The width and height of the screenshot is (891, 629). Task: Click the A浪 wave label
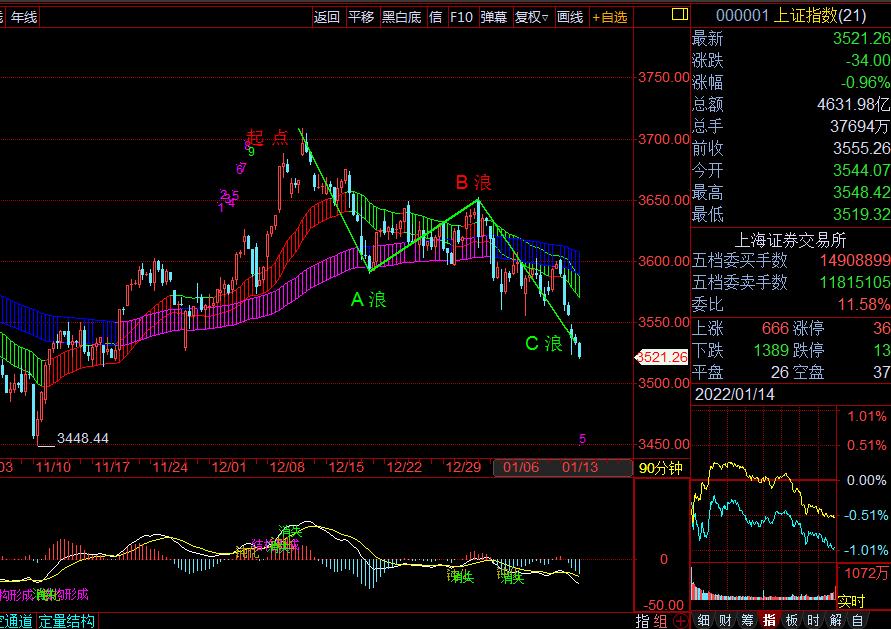(x=369, y=299)
